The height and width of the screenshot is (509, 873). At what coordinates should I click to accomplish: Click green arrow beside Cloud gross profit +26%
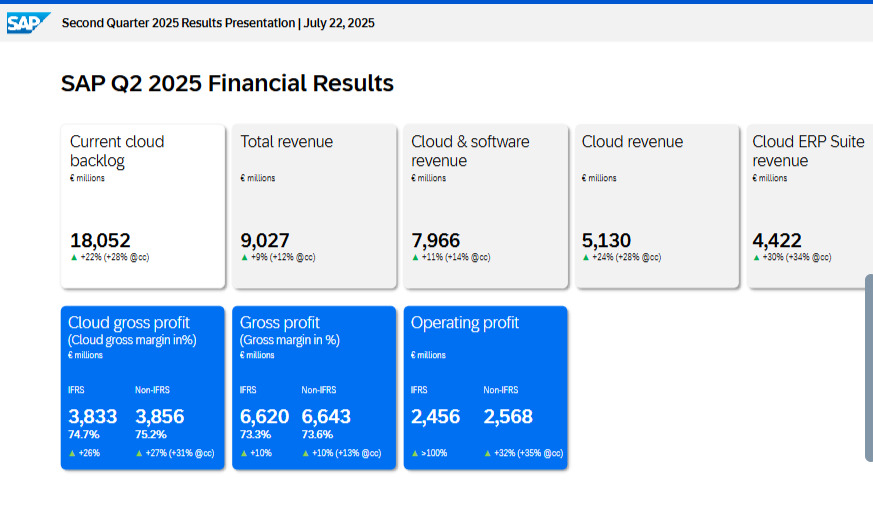72,453
